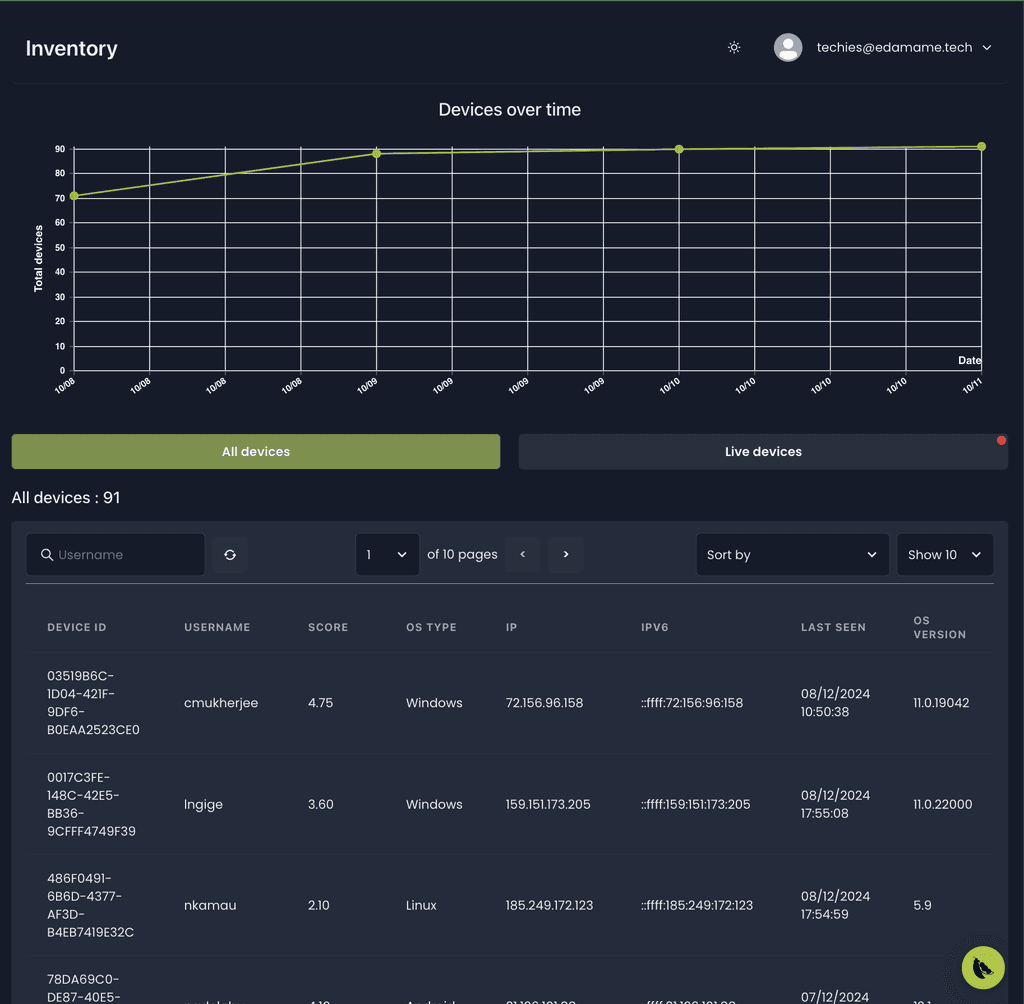Open the techies@edamame.tech account menu

894,48
